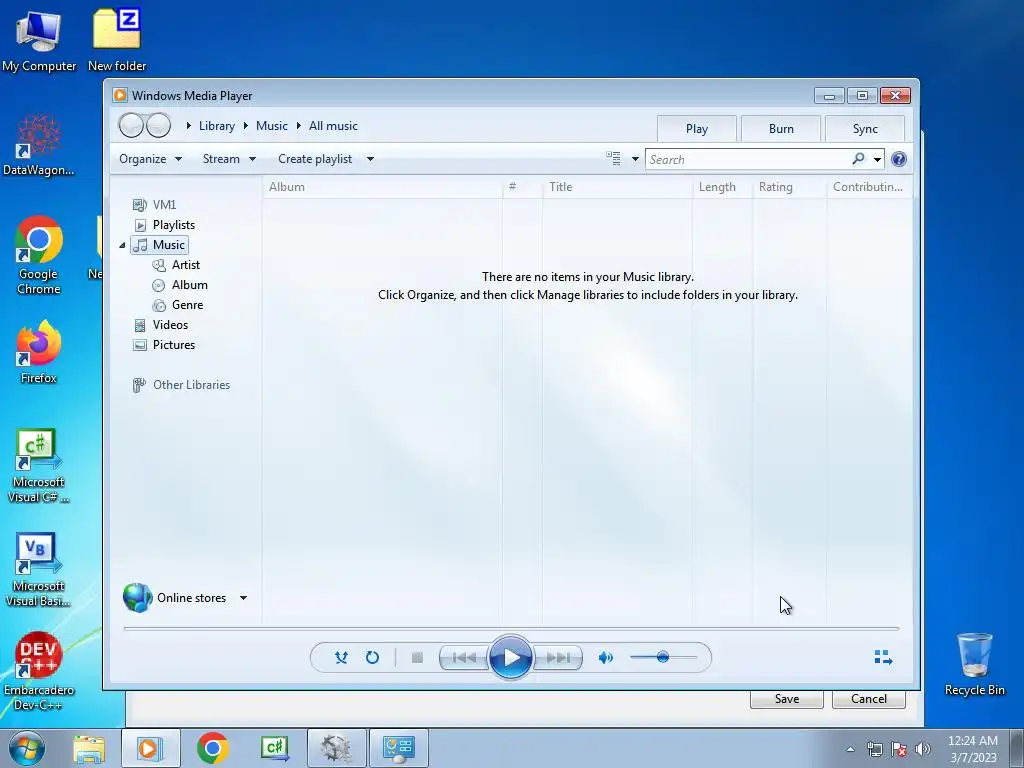Open the Stream menu
This screenshot has width=1024, height=768.
229,159
